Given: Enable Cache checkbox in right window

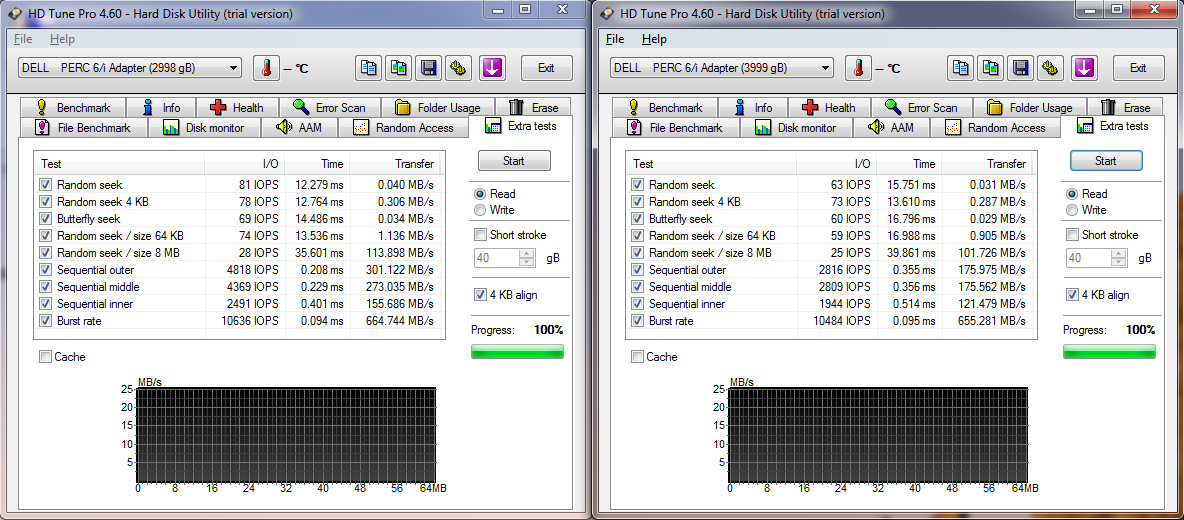Looking at the screenshot, I should click(637, 357).
